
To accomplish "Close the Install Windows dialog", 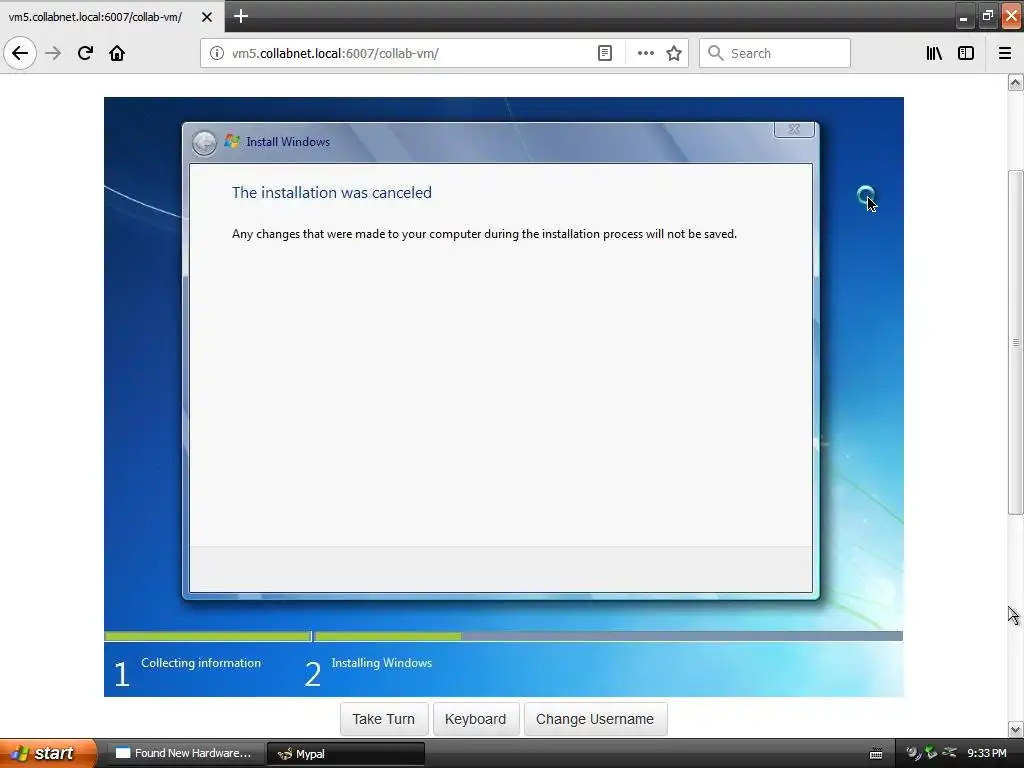I will 794,129.
